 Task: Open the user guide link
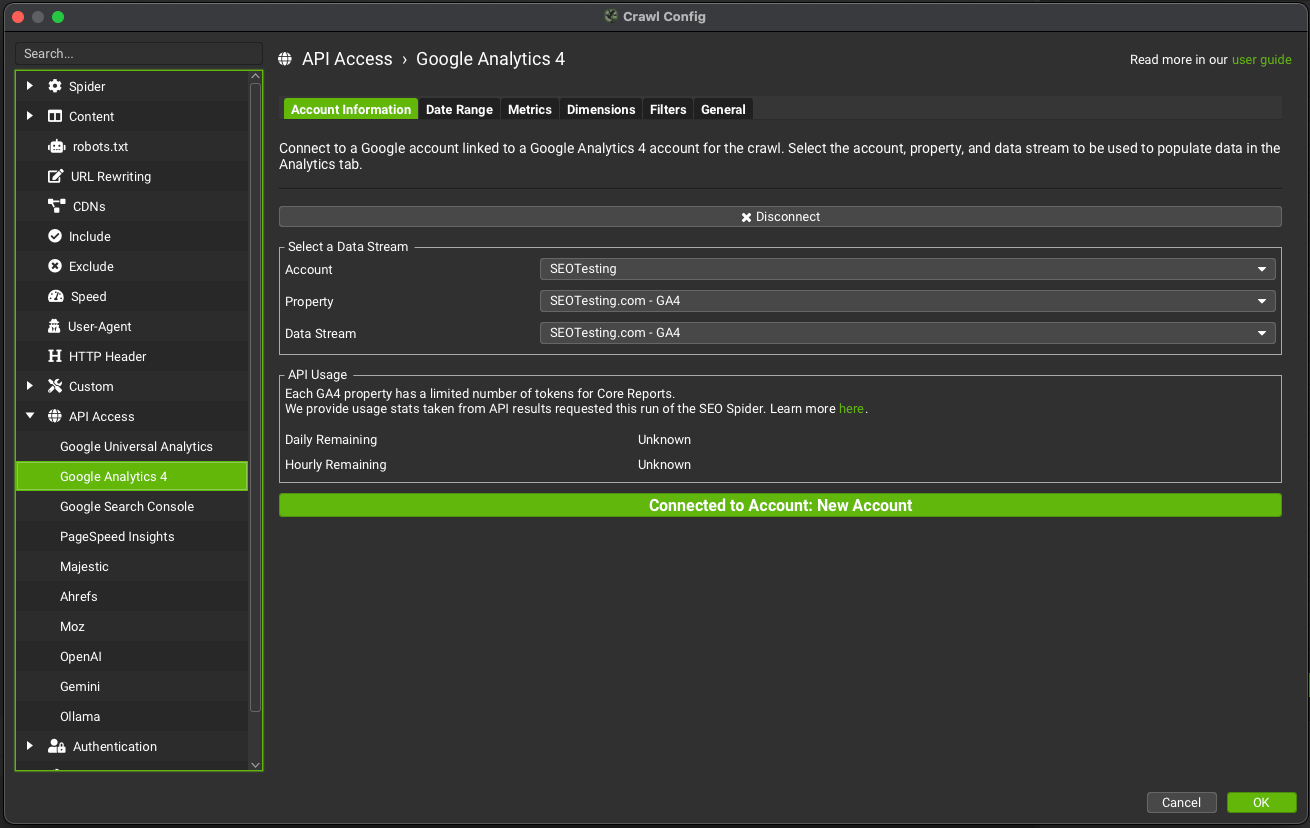[x=1261, y=60]
